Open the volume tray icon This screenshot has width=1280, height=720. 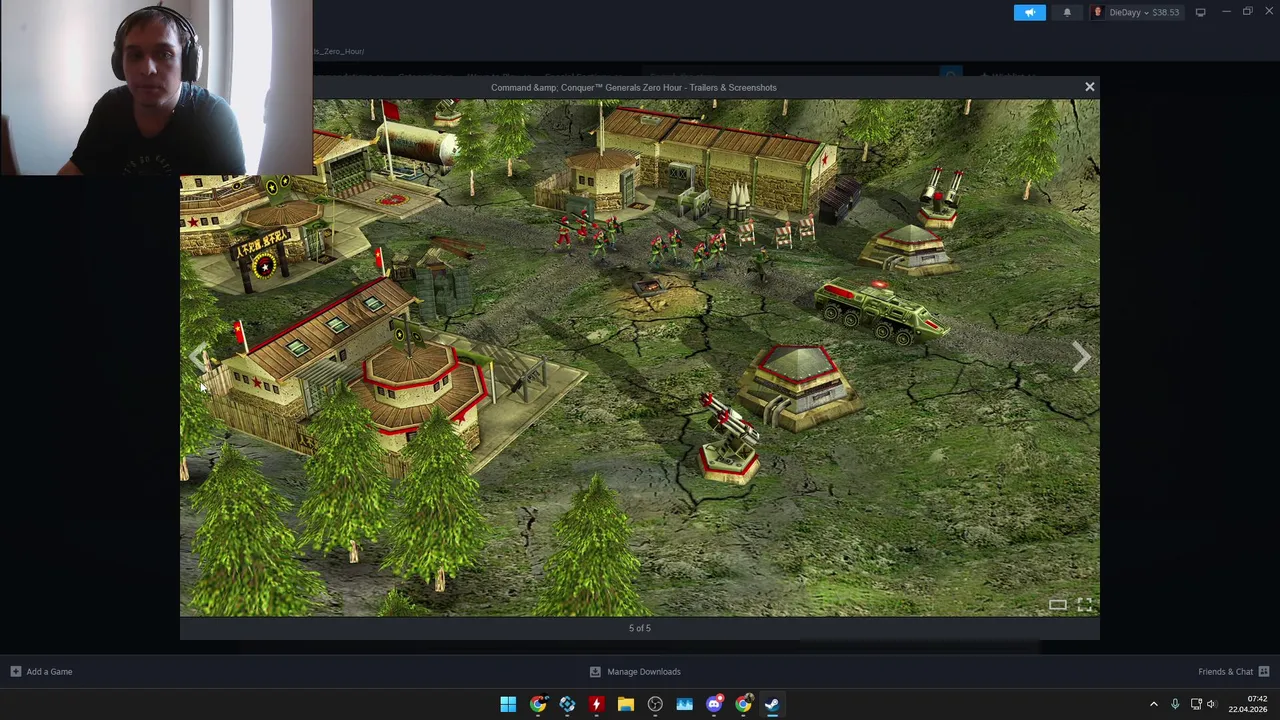click(1211, 704)
